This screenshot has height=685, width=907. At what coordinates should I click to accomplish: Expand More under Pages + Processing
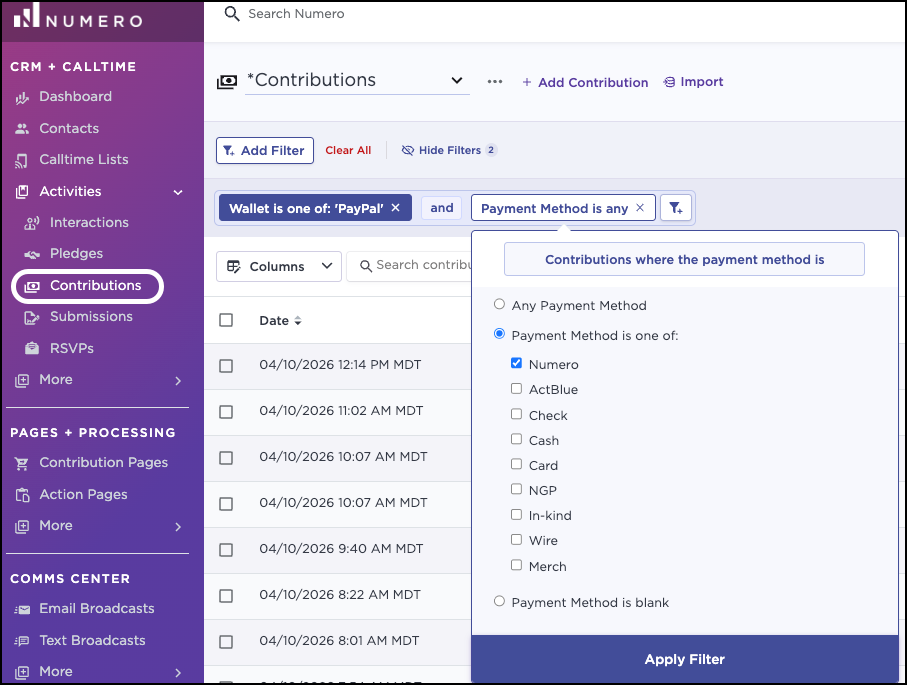178,526
